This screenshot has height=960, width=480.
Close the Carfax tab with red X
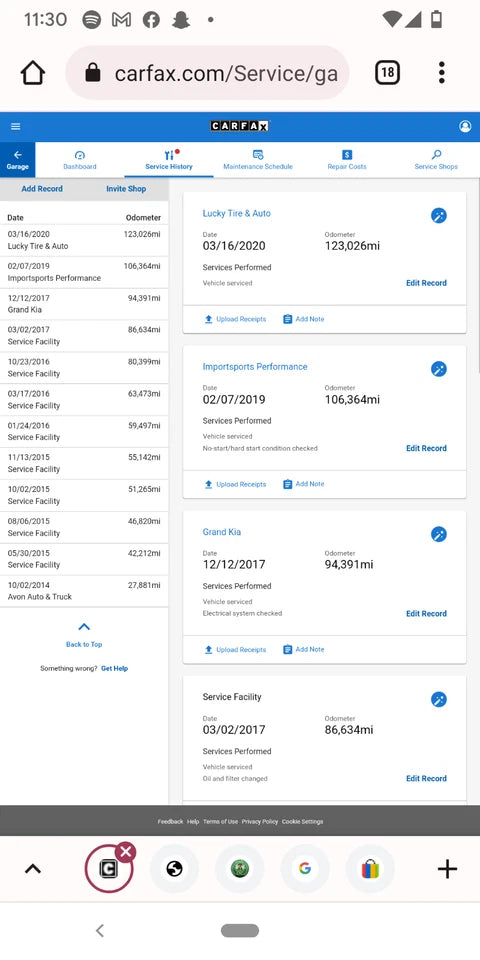pyautogui.click(x=126, y=851)
